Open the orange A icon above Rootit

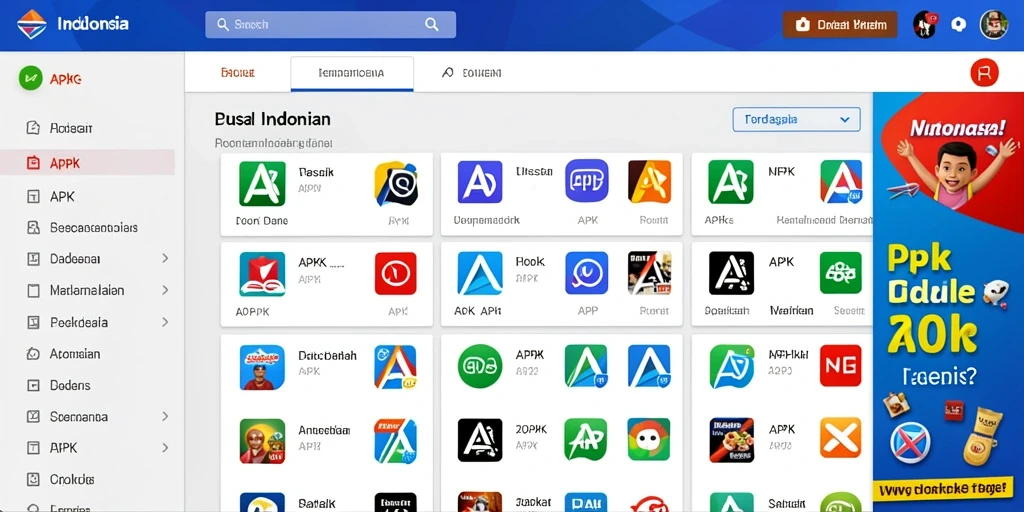click(649, 182)
